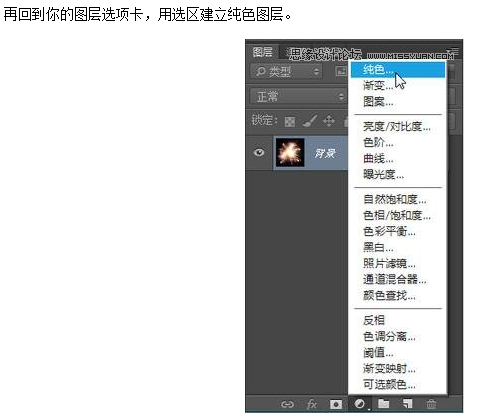Image resolution: width=478 pixels, height=413 pixels.
Task: Open the 正常 blend mode dropdown
Action: 299,97
